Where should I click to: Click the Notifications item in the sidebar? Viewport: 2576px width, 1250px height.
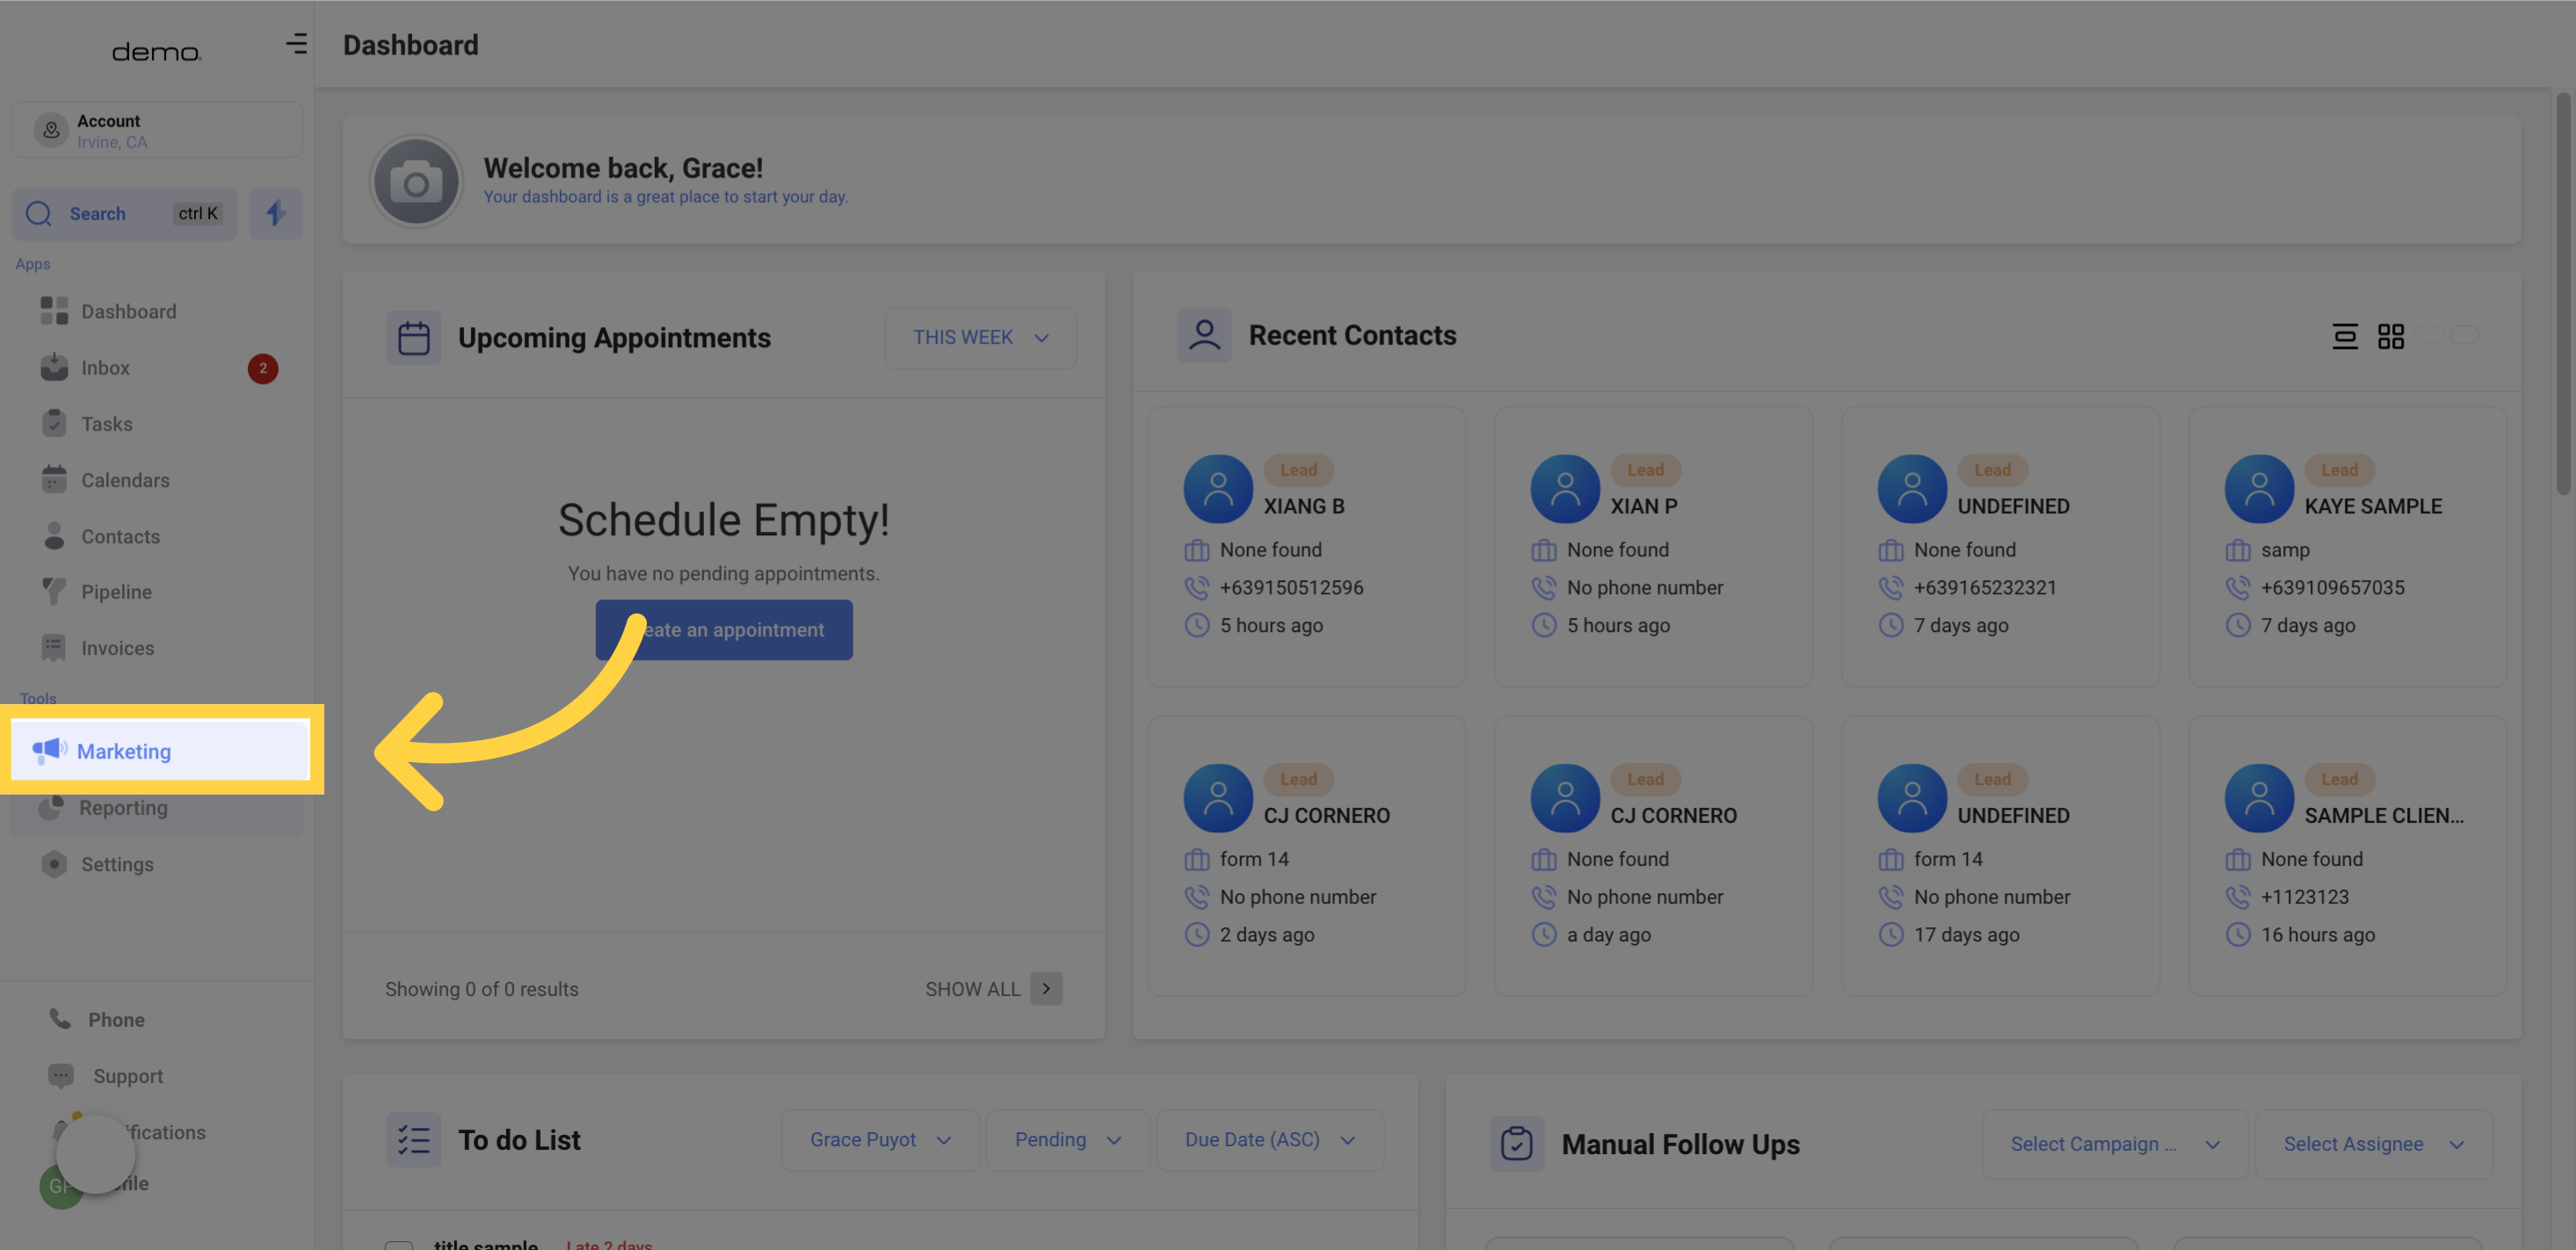point(130,1132)
